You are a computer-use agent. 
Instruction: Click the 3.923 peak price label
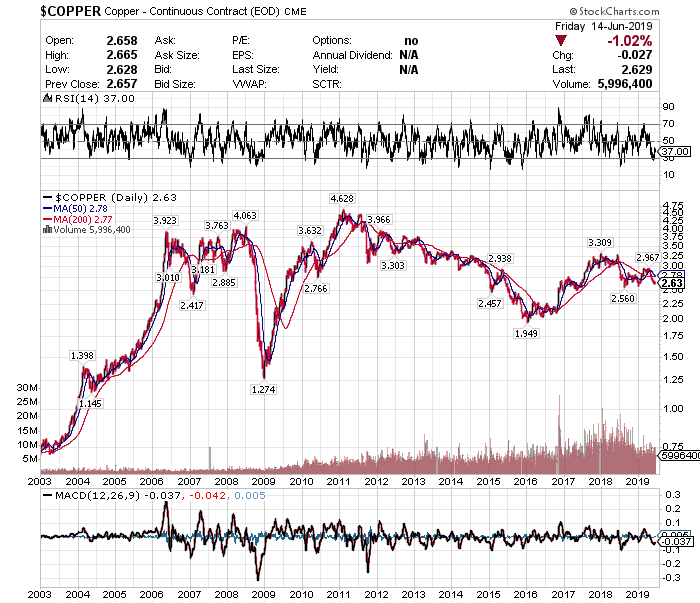(165, 220)
